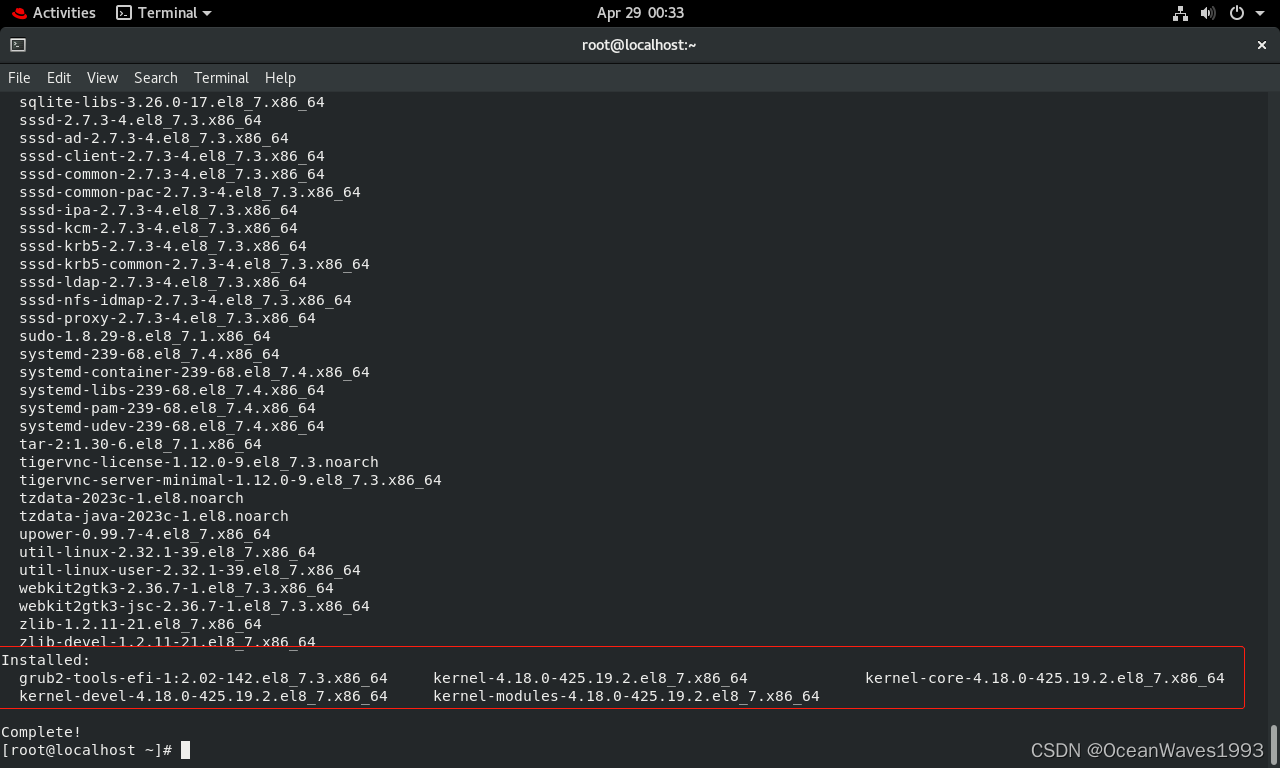Image resolution: width=1280 pixels, height=768 pixels.
Task: Open the Edit menu
Action: coord(59,78)
